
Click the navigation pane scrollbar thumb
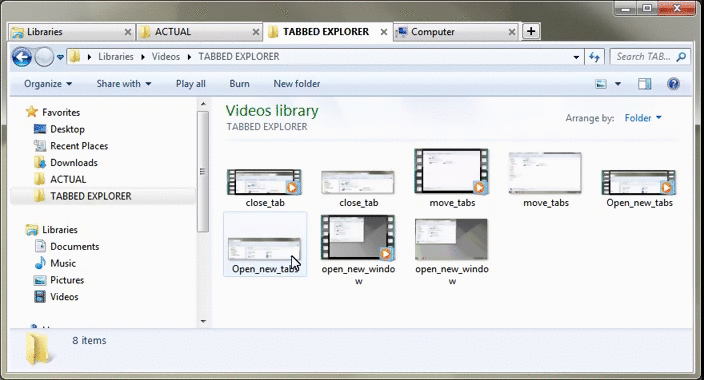tap(202, 172)
